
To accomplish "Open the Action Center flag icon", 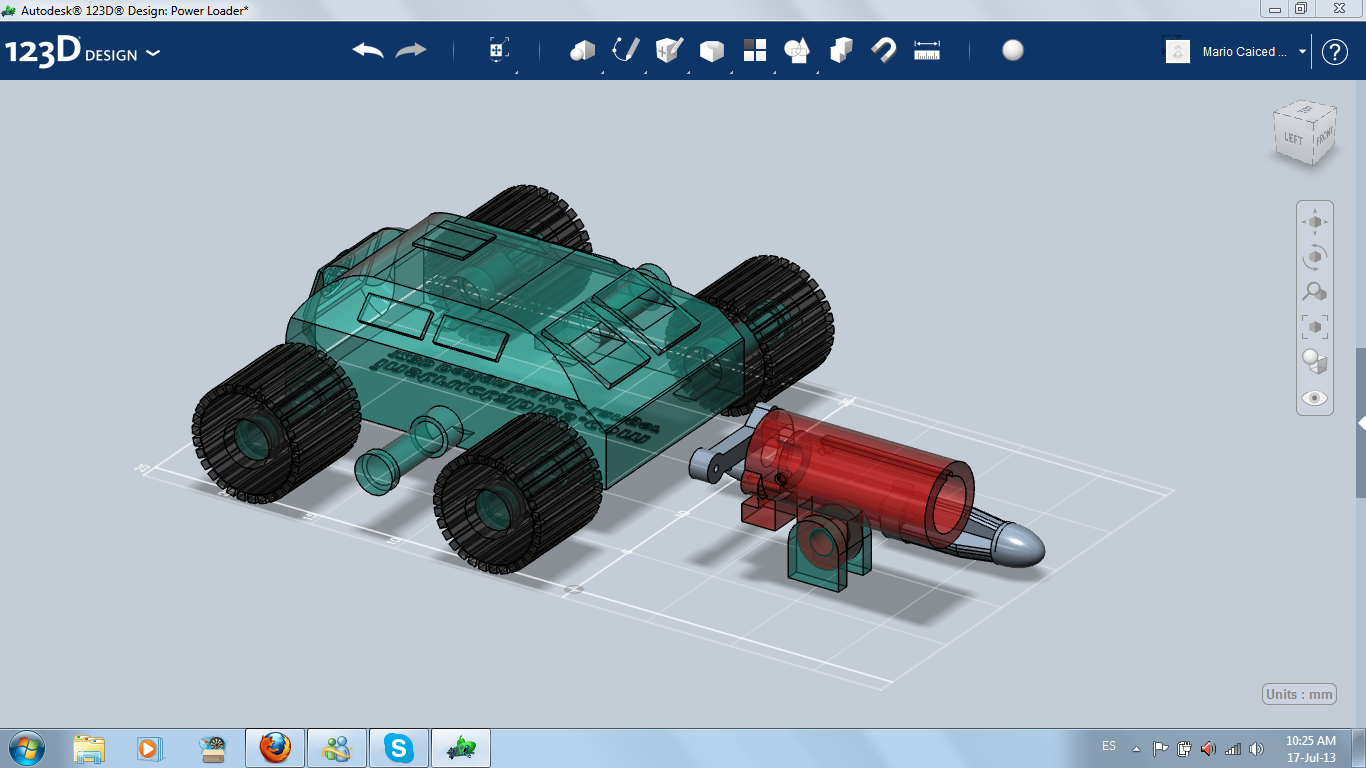I will coord(1160,748).
